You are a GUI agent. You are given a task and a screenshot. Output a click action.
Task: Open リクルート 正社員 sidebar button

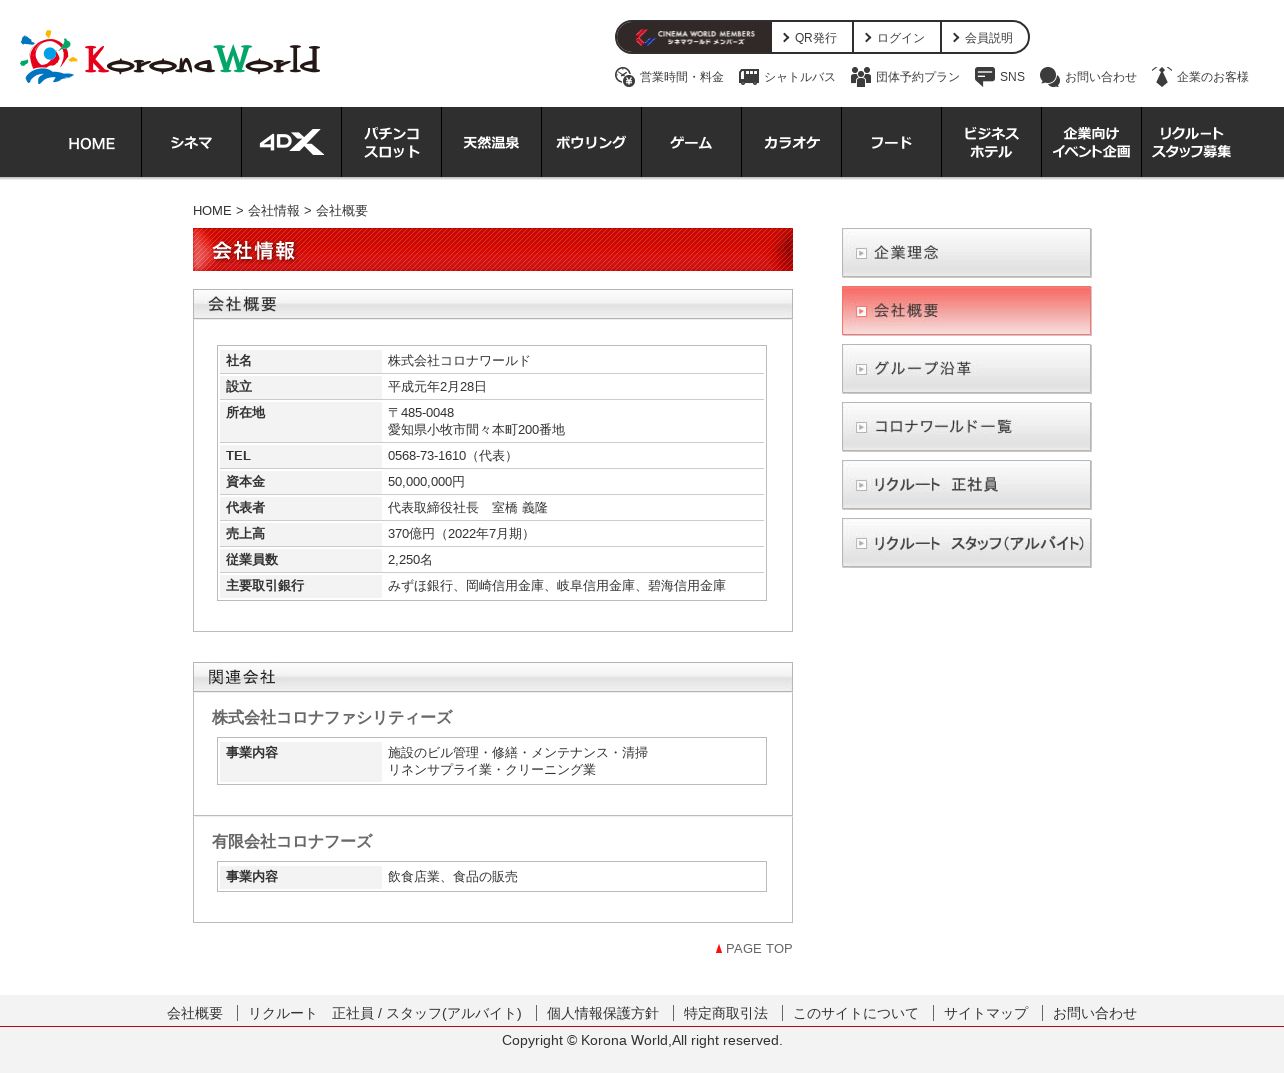[967, 485]
